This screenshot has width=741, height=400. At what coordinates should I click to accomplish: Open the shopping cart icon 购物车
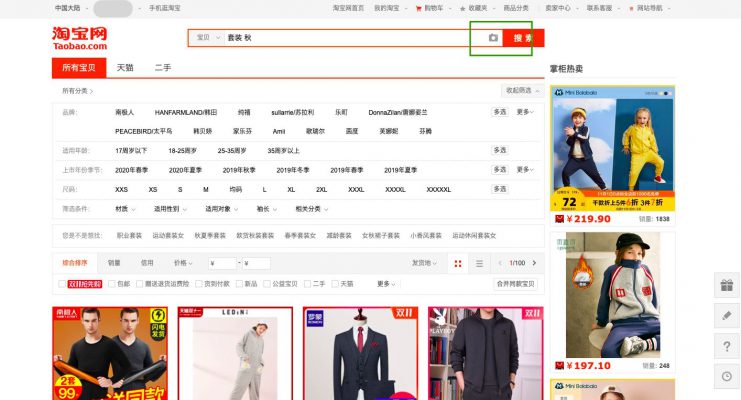pyautogui.click(x=418, y=9)
